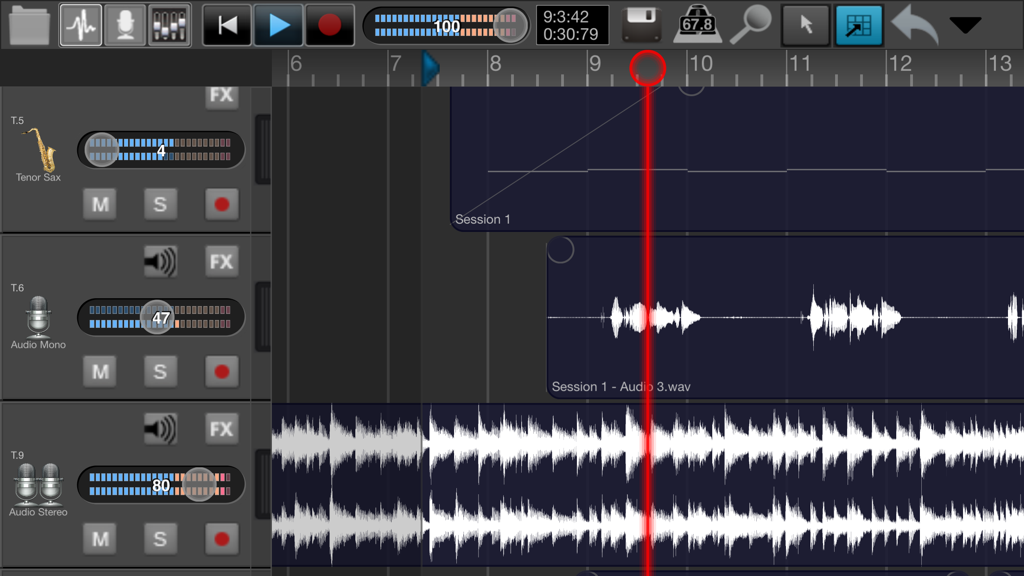Open the folder browser icon

click(28, 24)
